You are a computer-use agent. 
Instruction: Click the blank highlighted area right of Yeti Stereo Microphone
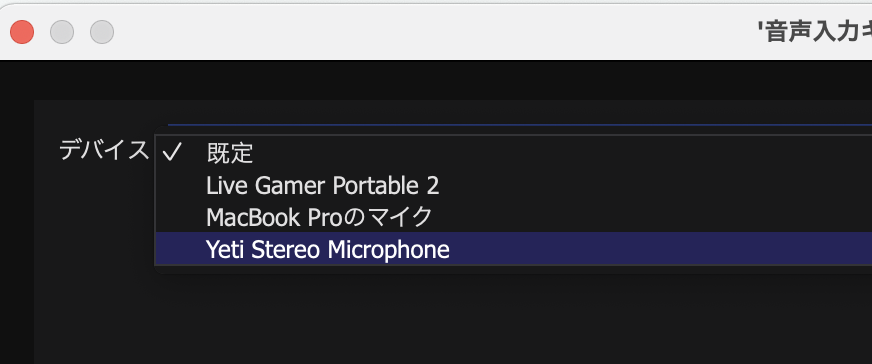(661, 249)
